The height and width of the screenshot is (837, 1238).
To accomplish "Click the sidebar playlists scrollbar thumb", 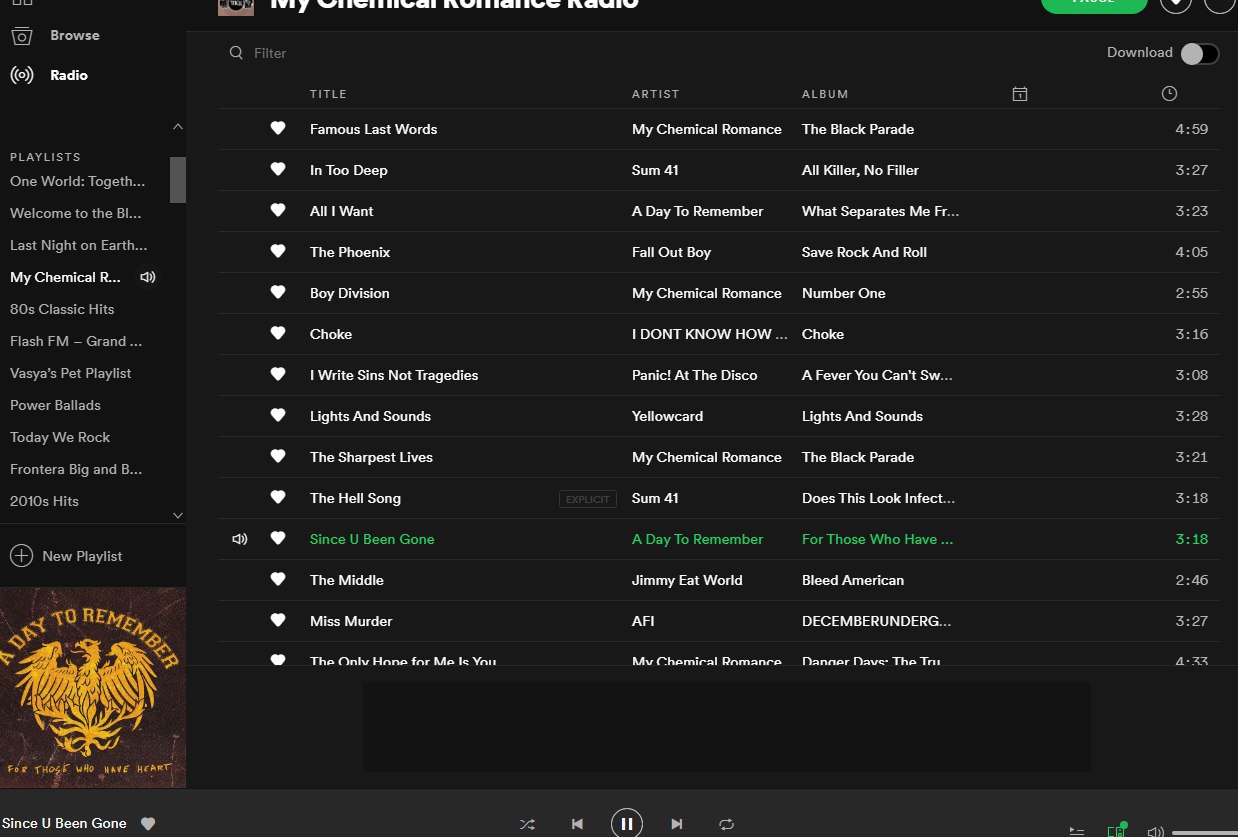I will coord(178,180).
